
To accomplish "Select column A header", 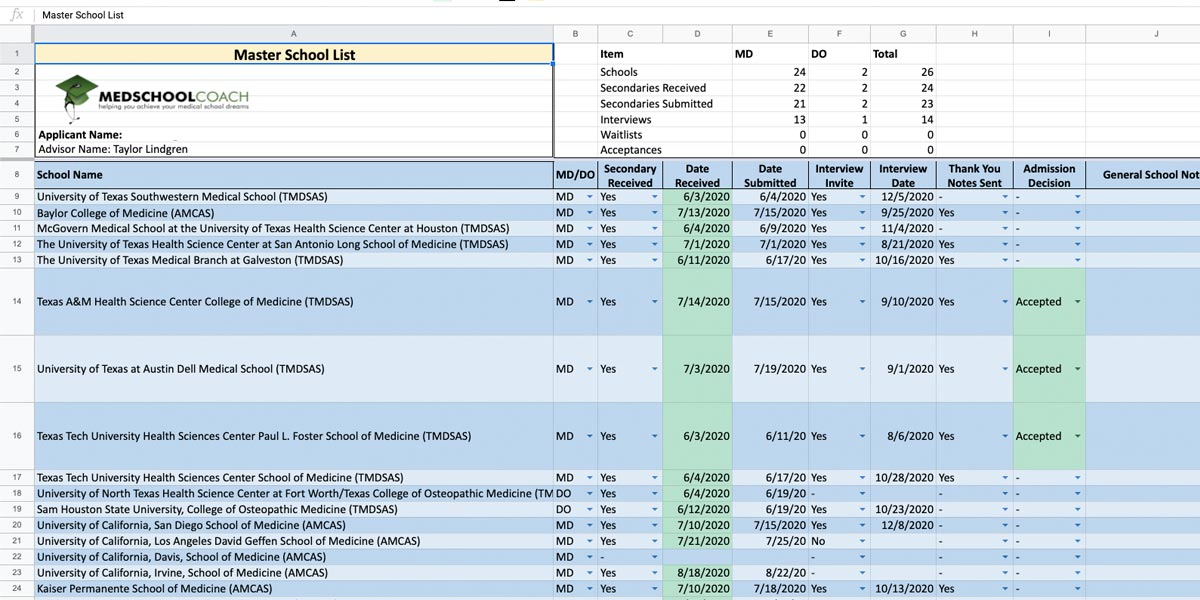I will pos(294,34).
